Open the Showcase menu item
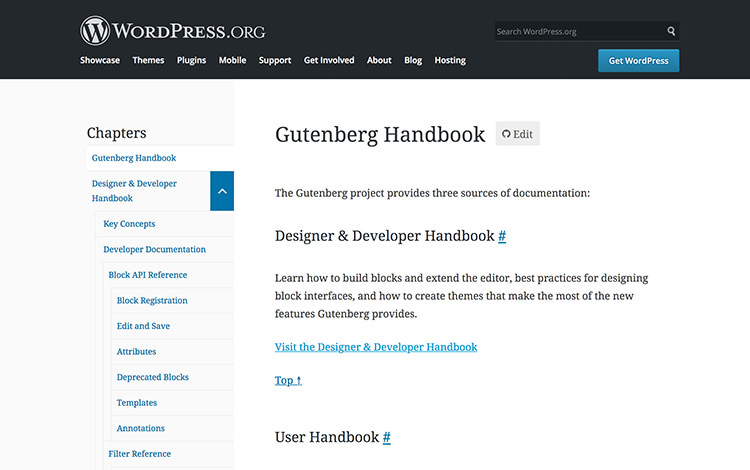The width and height of the screenshot is (750, 470). (x=100, y=60)
